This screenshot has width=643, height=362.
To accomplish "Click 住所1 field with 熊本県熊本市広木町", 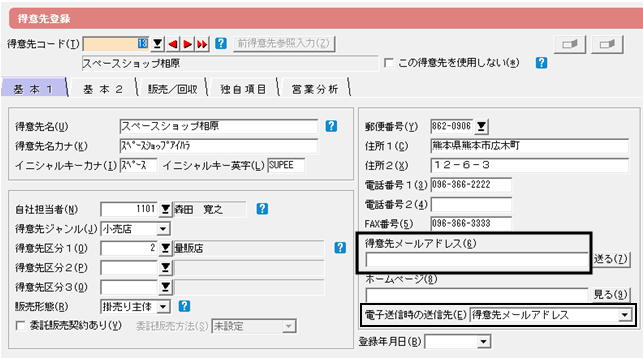I will (x=529, y=146).
